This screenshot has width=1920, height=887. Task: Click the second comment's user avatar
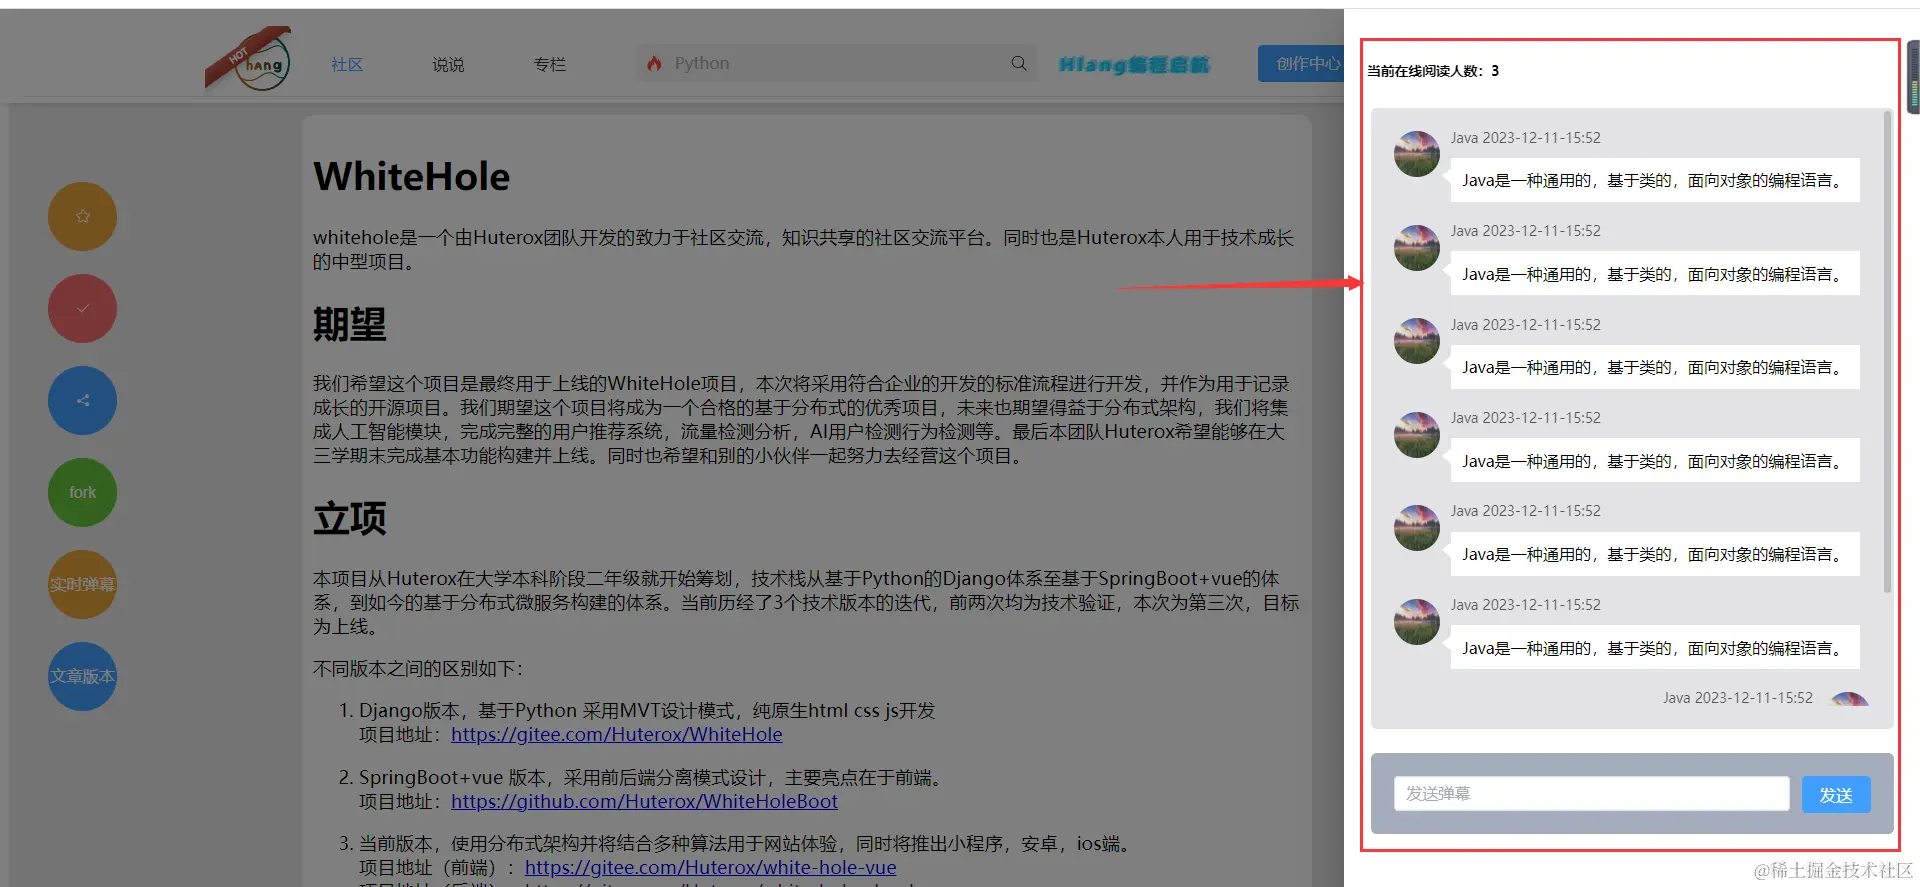tap(1417, 247)
